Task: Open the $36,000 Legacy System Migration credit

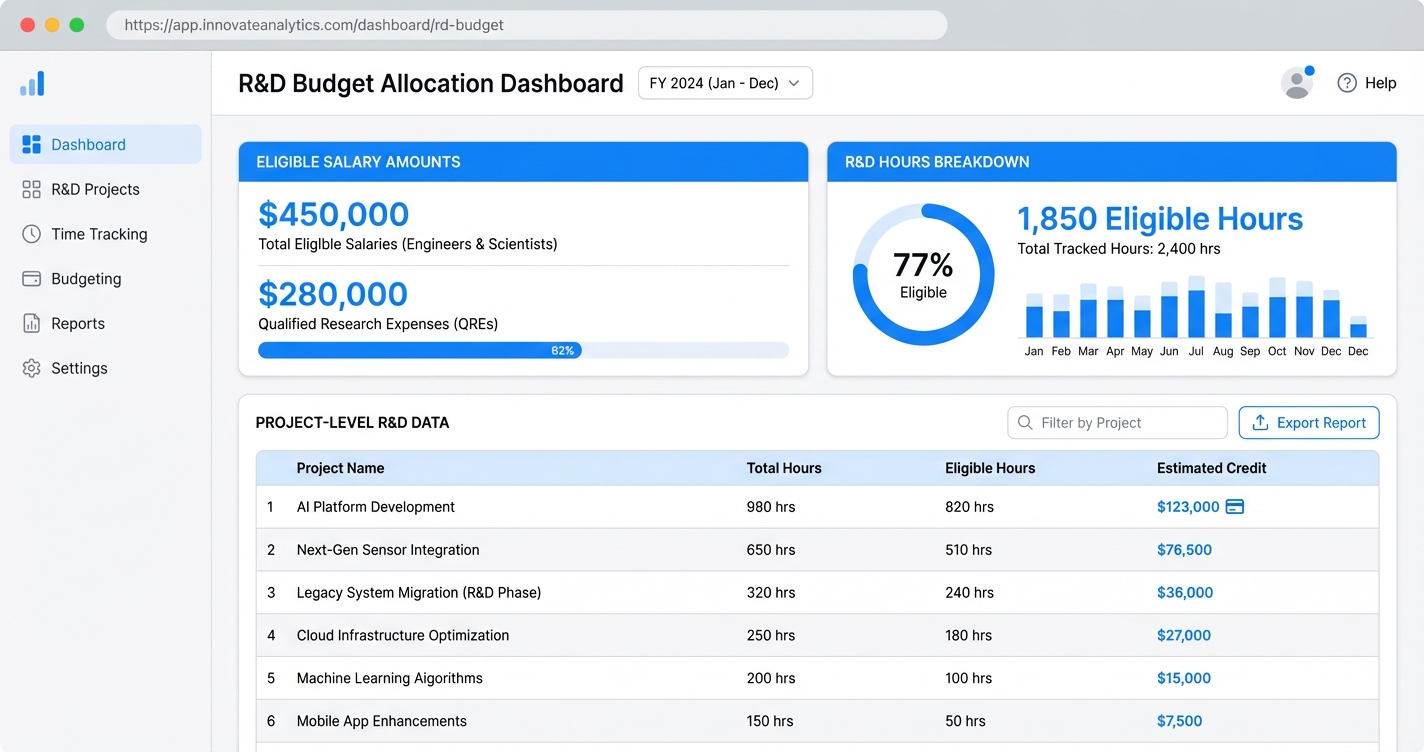Action: coord(1184,592)
